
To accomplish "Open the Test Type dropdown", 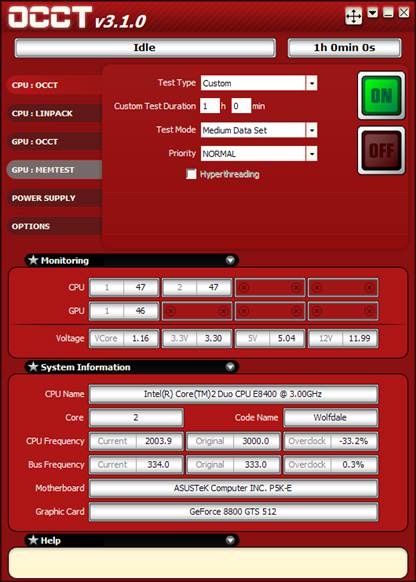I will [x=312, y=83].
